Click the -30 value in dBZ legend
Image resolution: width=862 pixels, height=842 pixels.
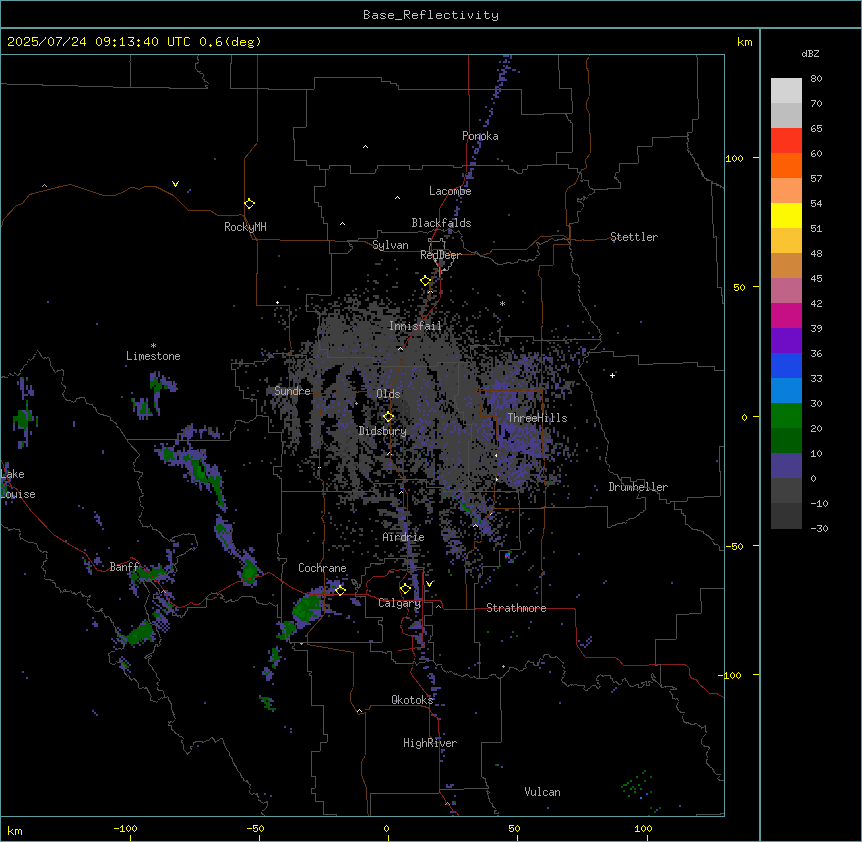819,528
